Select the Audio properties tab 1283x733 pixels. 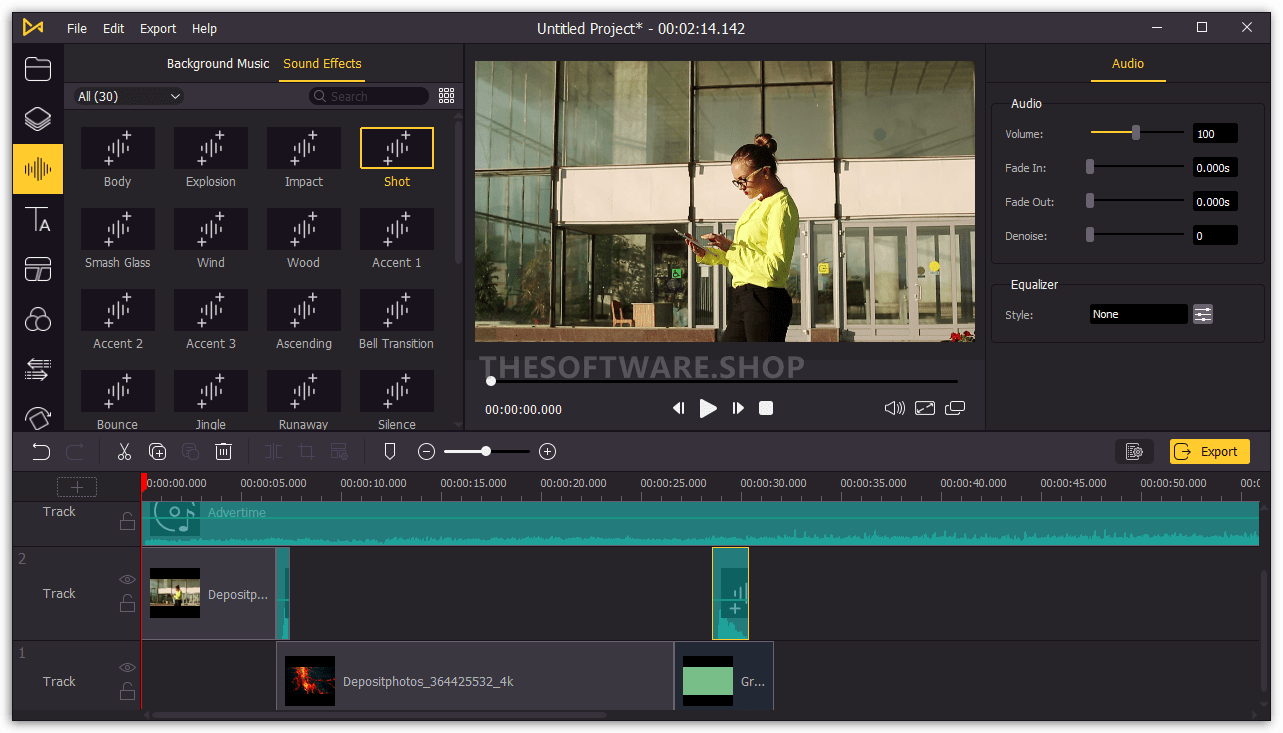coord(1128,63)
